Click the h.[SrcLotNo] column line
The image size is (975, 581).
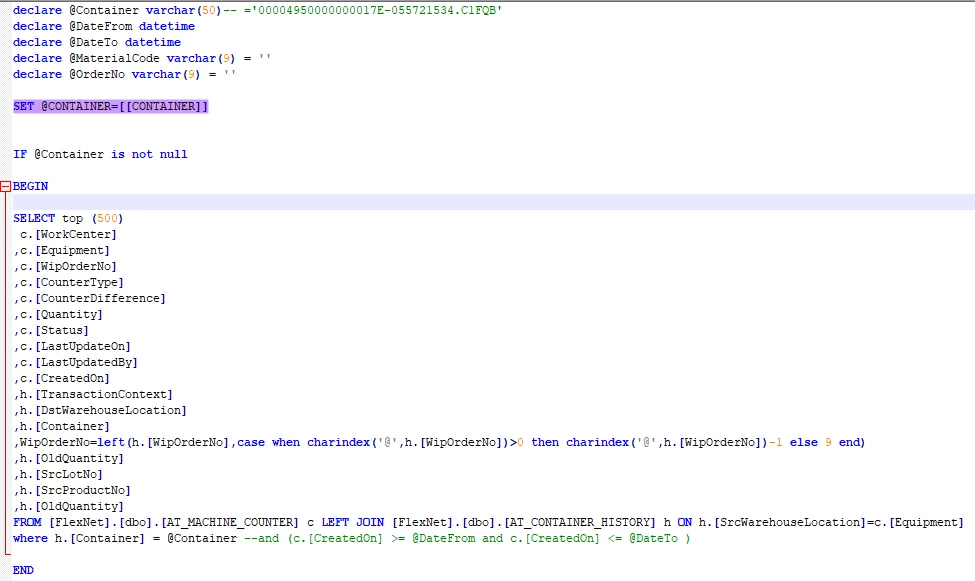click(x=58, y=474)
